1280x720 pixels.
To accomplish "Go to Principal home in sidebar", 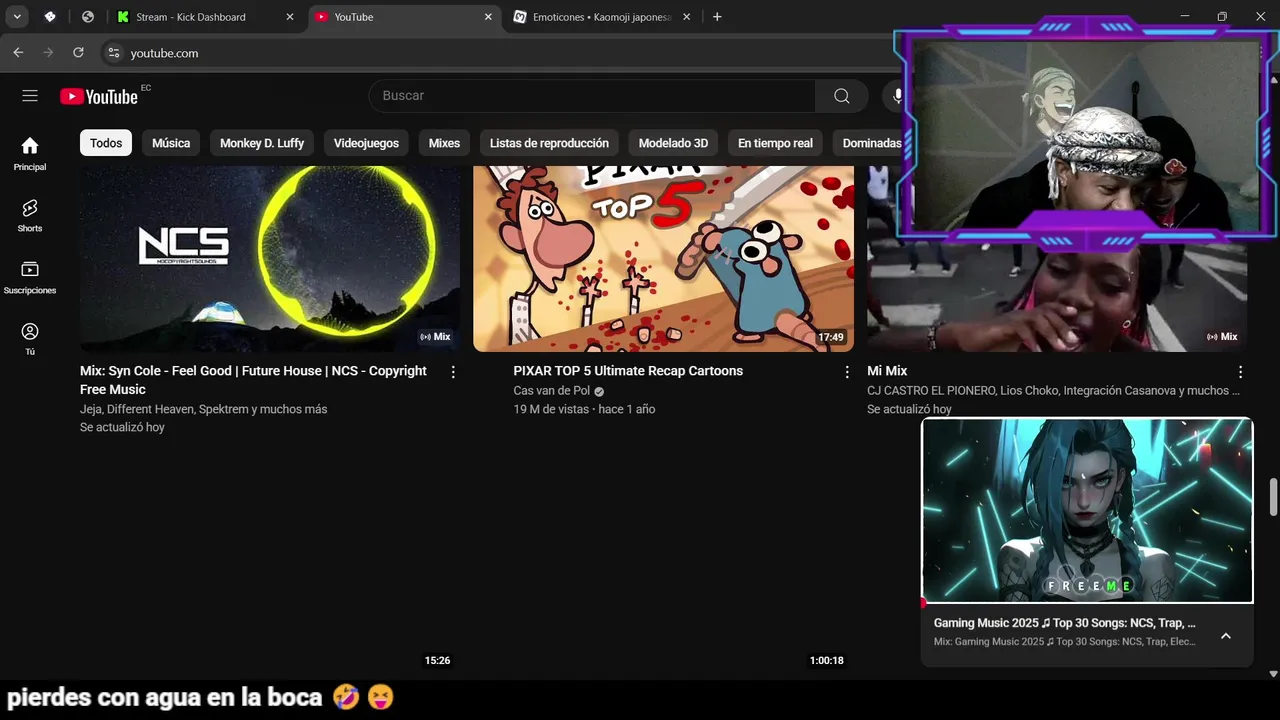I will [x=30, y=154].
